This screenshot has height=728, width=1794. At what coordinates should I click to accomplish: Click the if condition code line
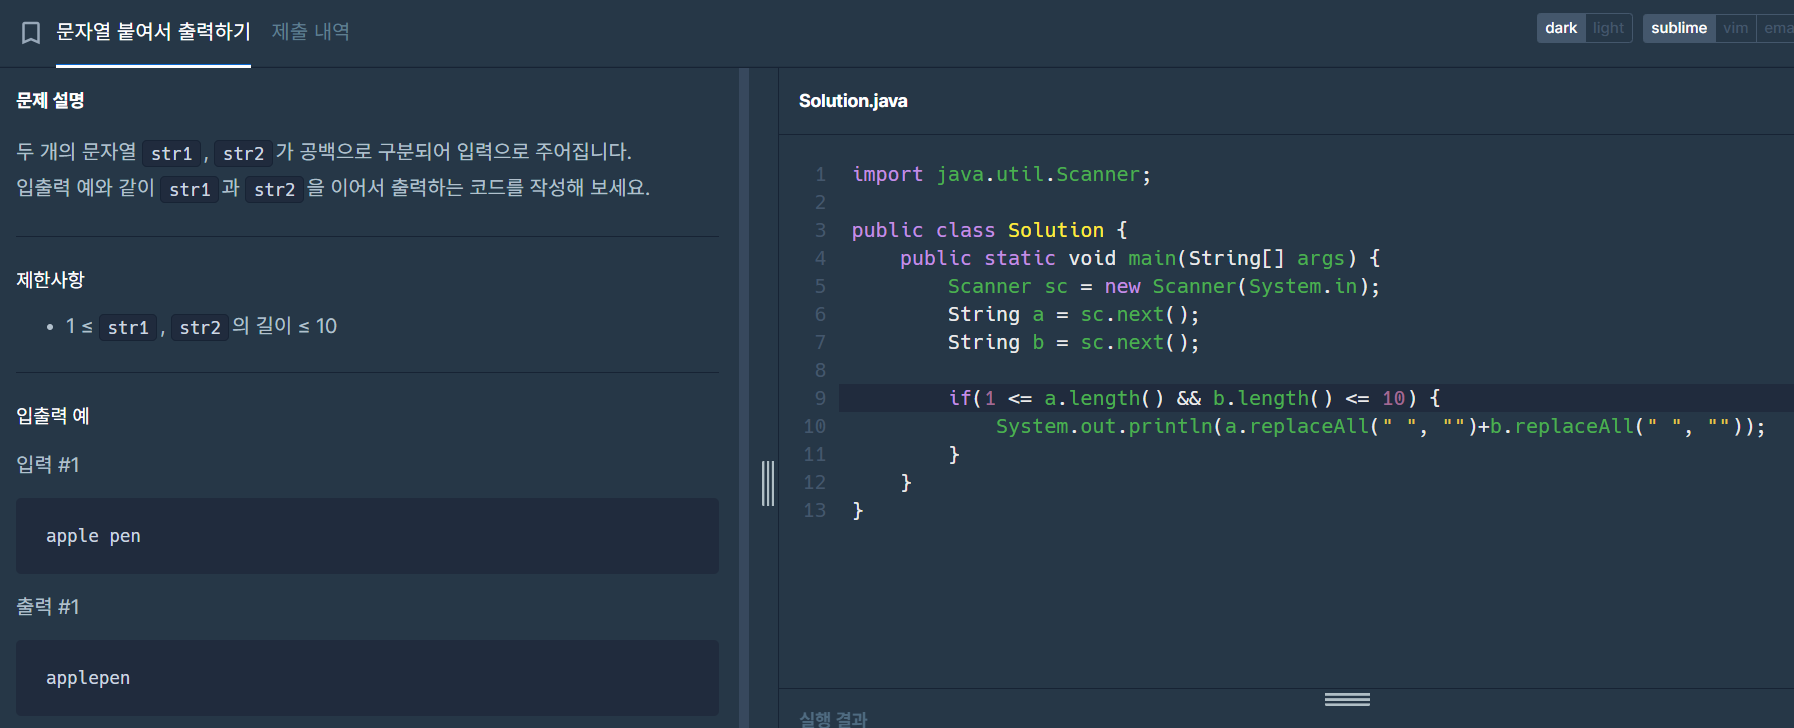(x=1194, y=398)
